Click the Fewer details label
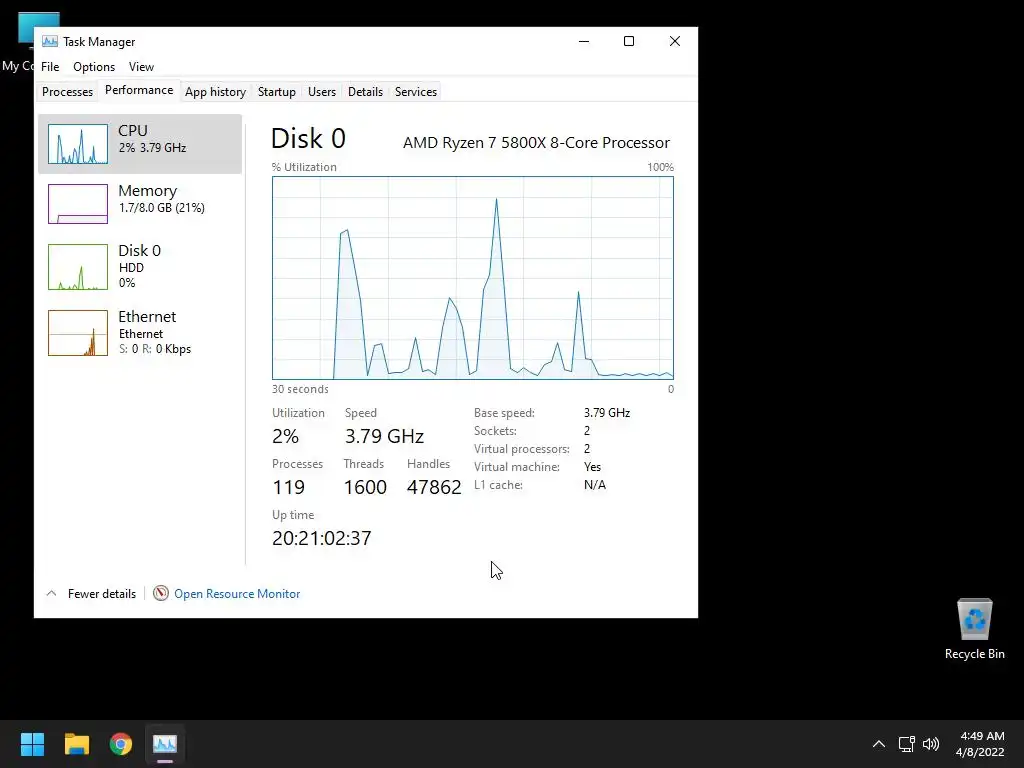This screenshot has height=768, width=1024. [102, 594]
